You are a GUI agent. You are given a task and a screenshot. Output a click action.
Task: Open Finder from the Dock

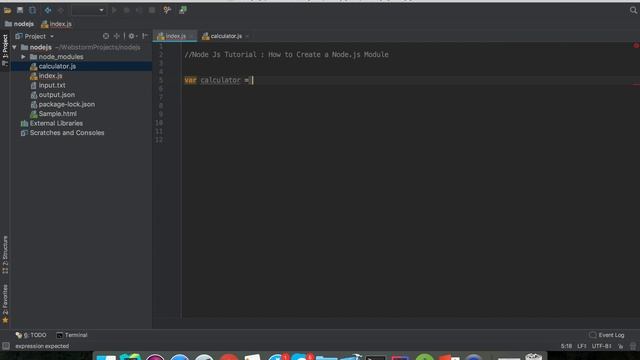[106, 357]
